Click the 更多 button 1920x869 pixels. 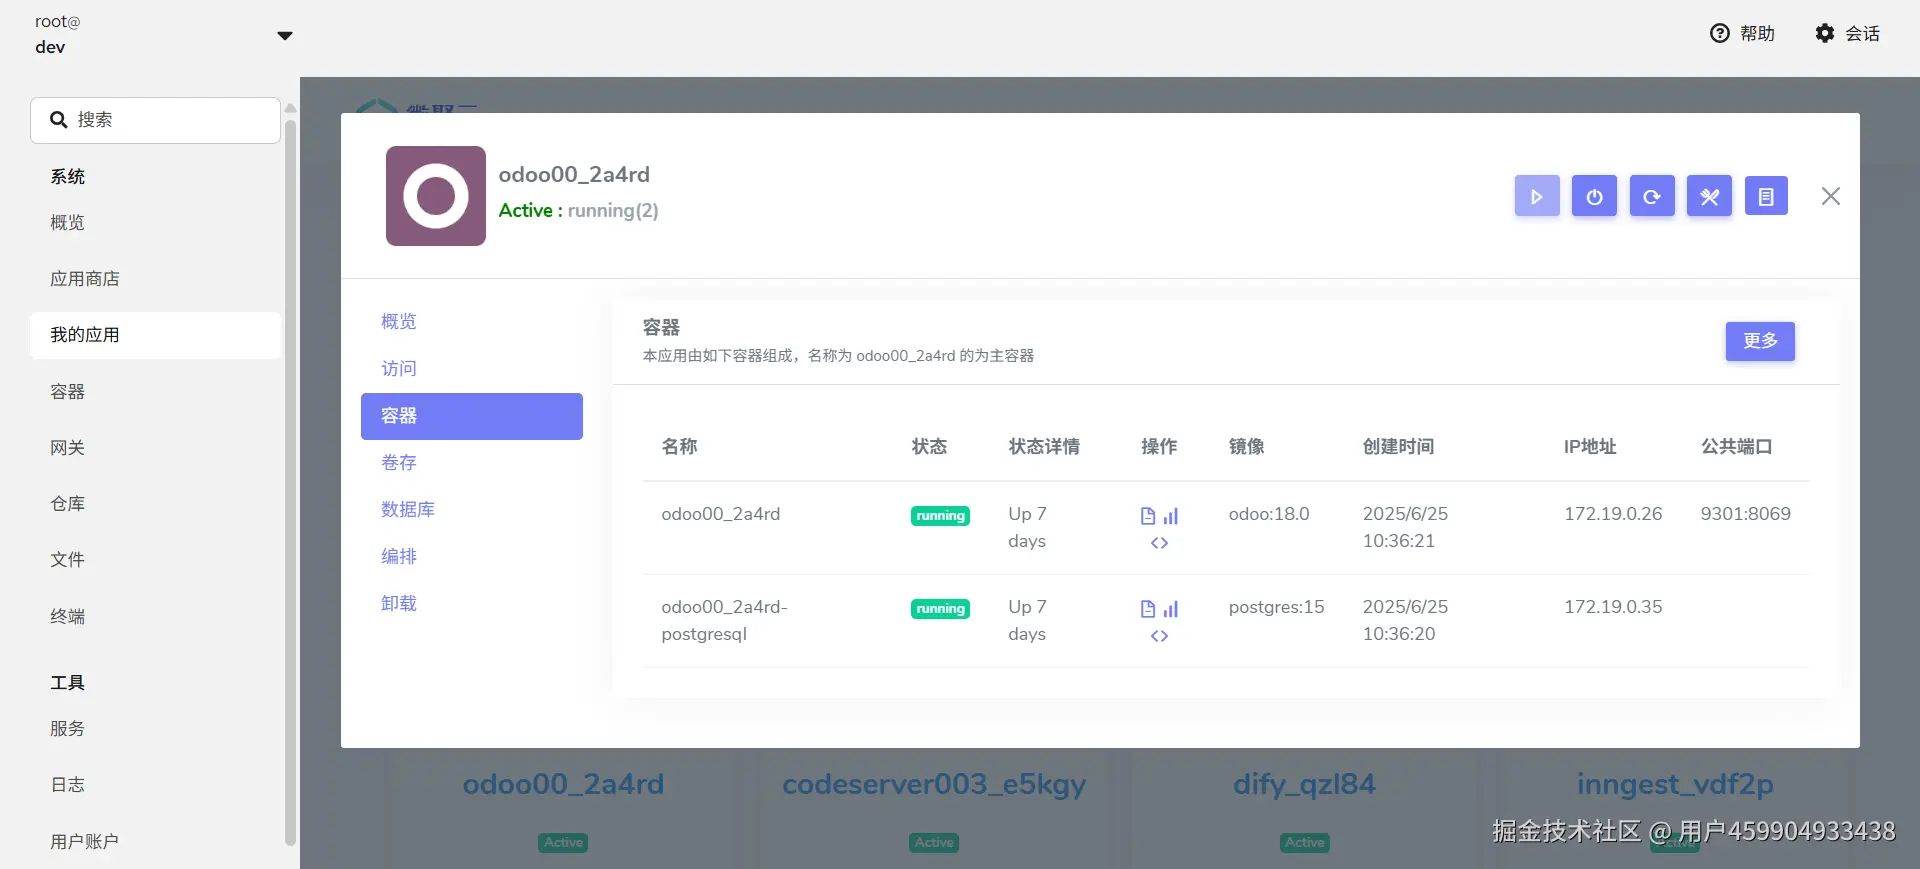(x=1760, y=341)
